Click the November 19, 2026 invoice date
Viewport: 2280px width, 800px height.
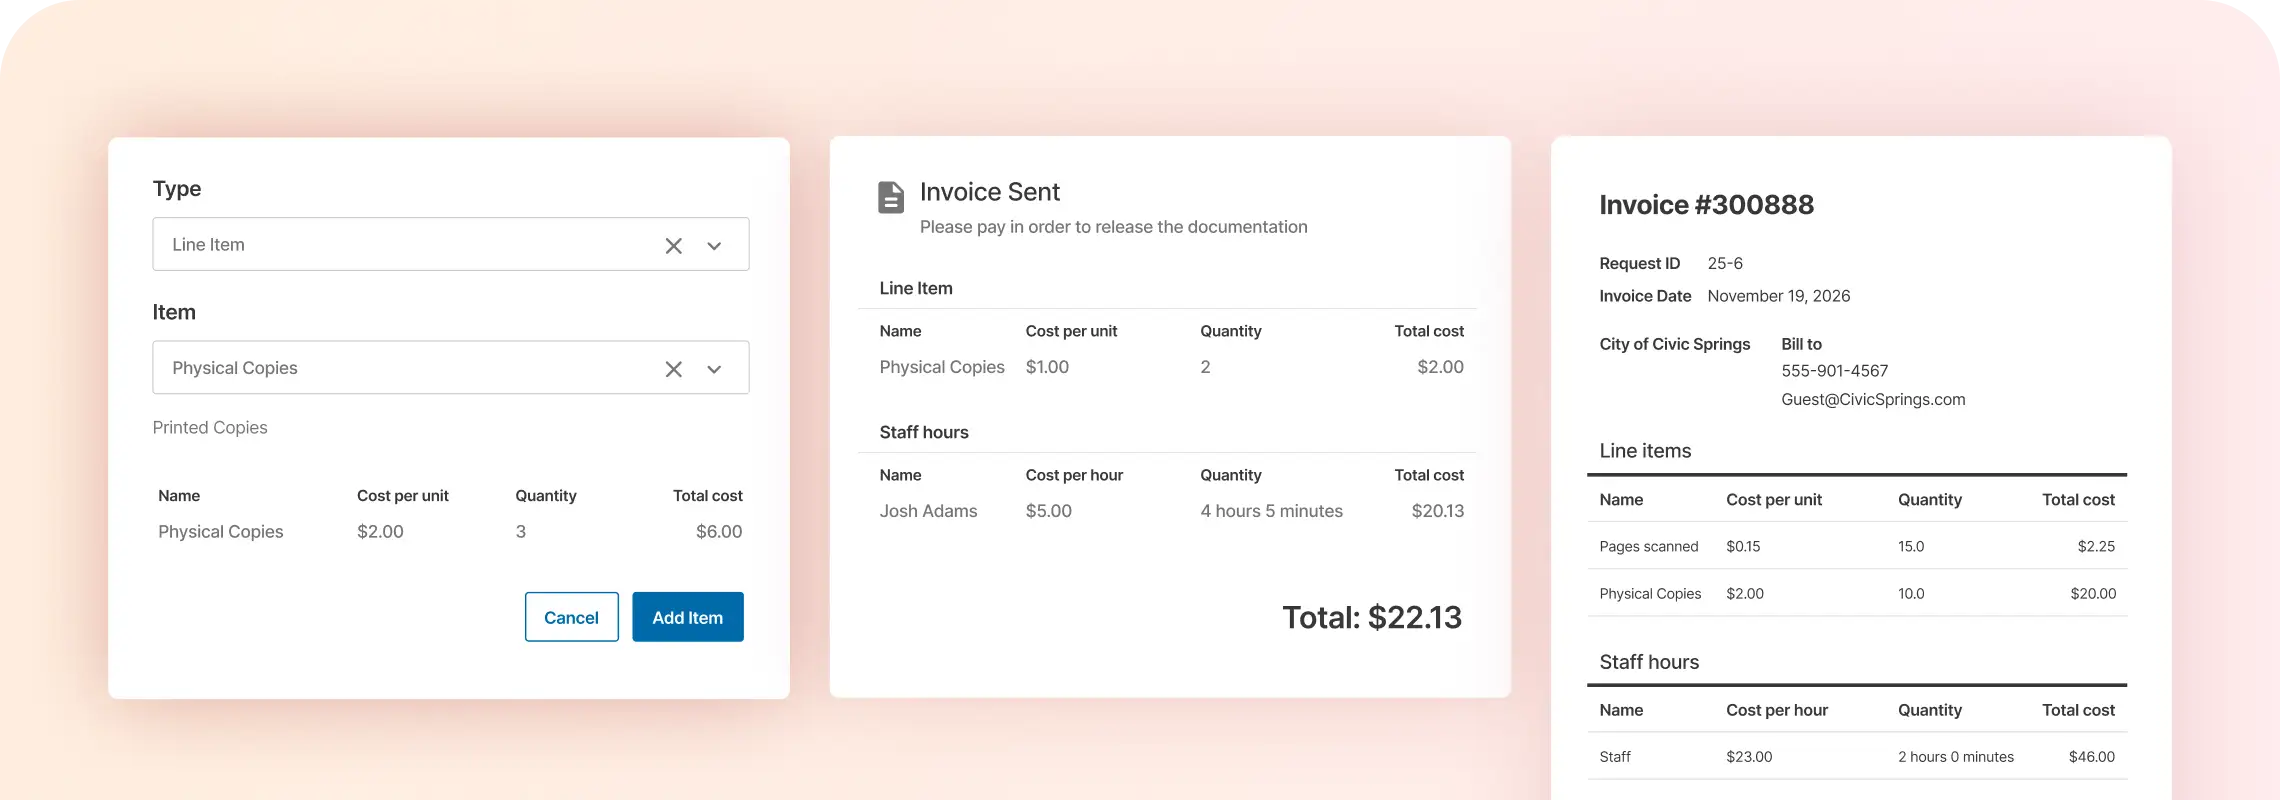tap(1778, 296)
